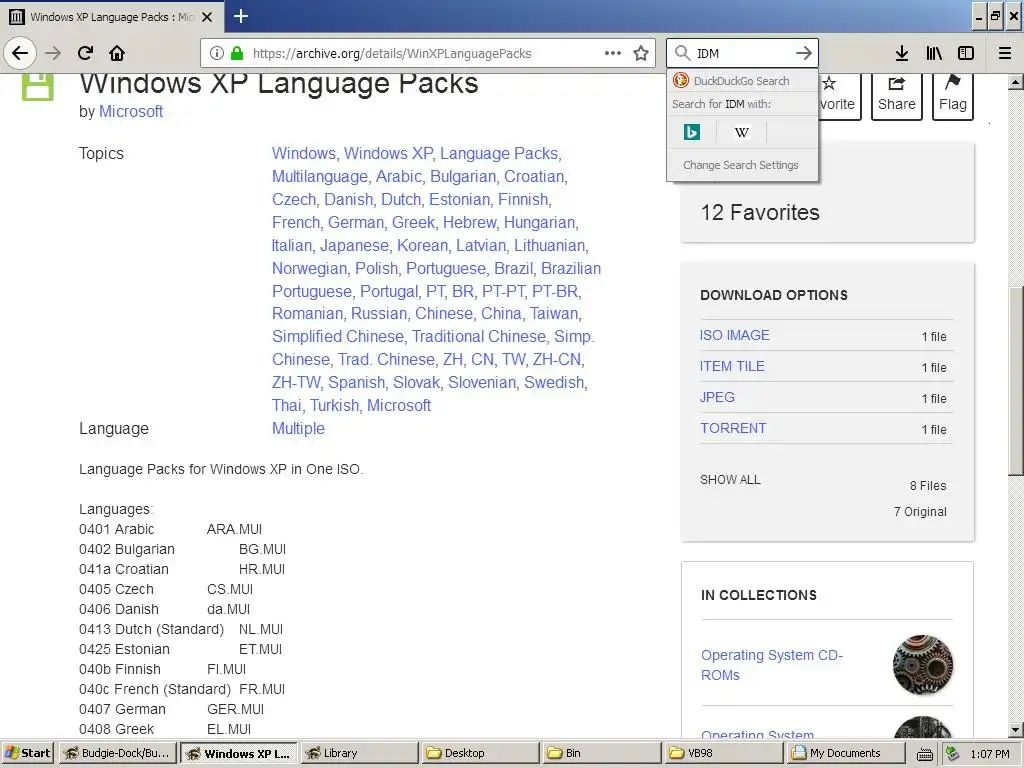The height and width of the screenshot is (768, 1024).
Task: Click into the IDM search box
Action: [742, 53]
